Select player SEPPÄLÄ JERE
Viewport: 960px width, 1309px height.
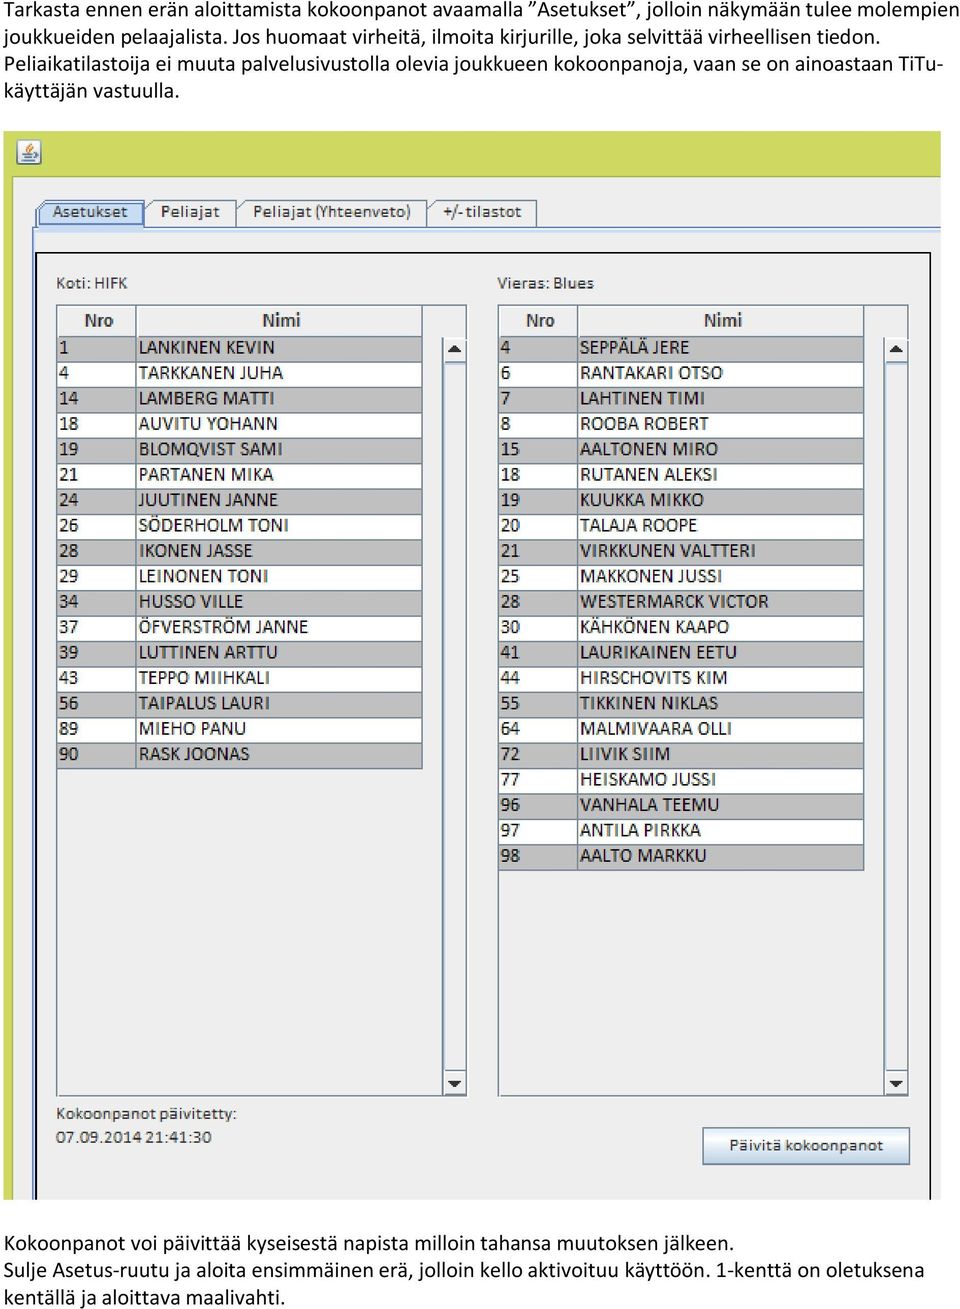coord(681,348)
